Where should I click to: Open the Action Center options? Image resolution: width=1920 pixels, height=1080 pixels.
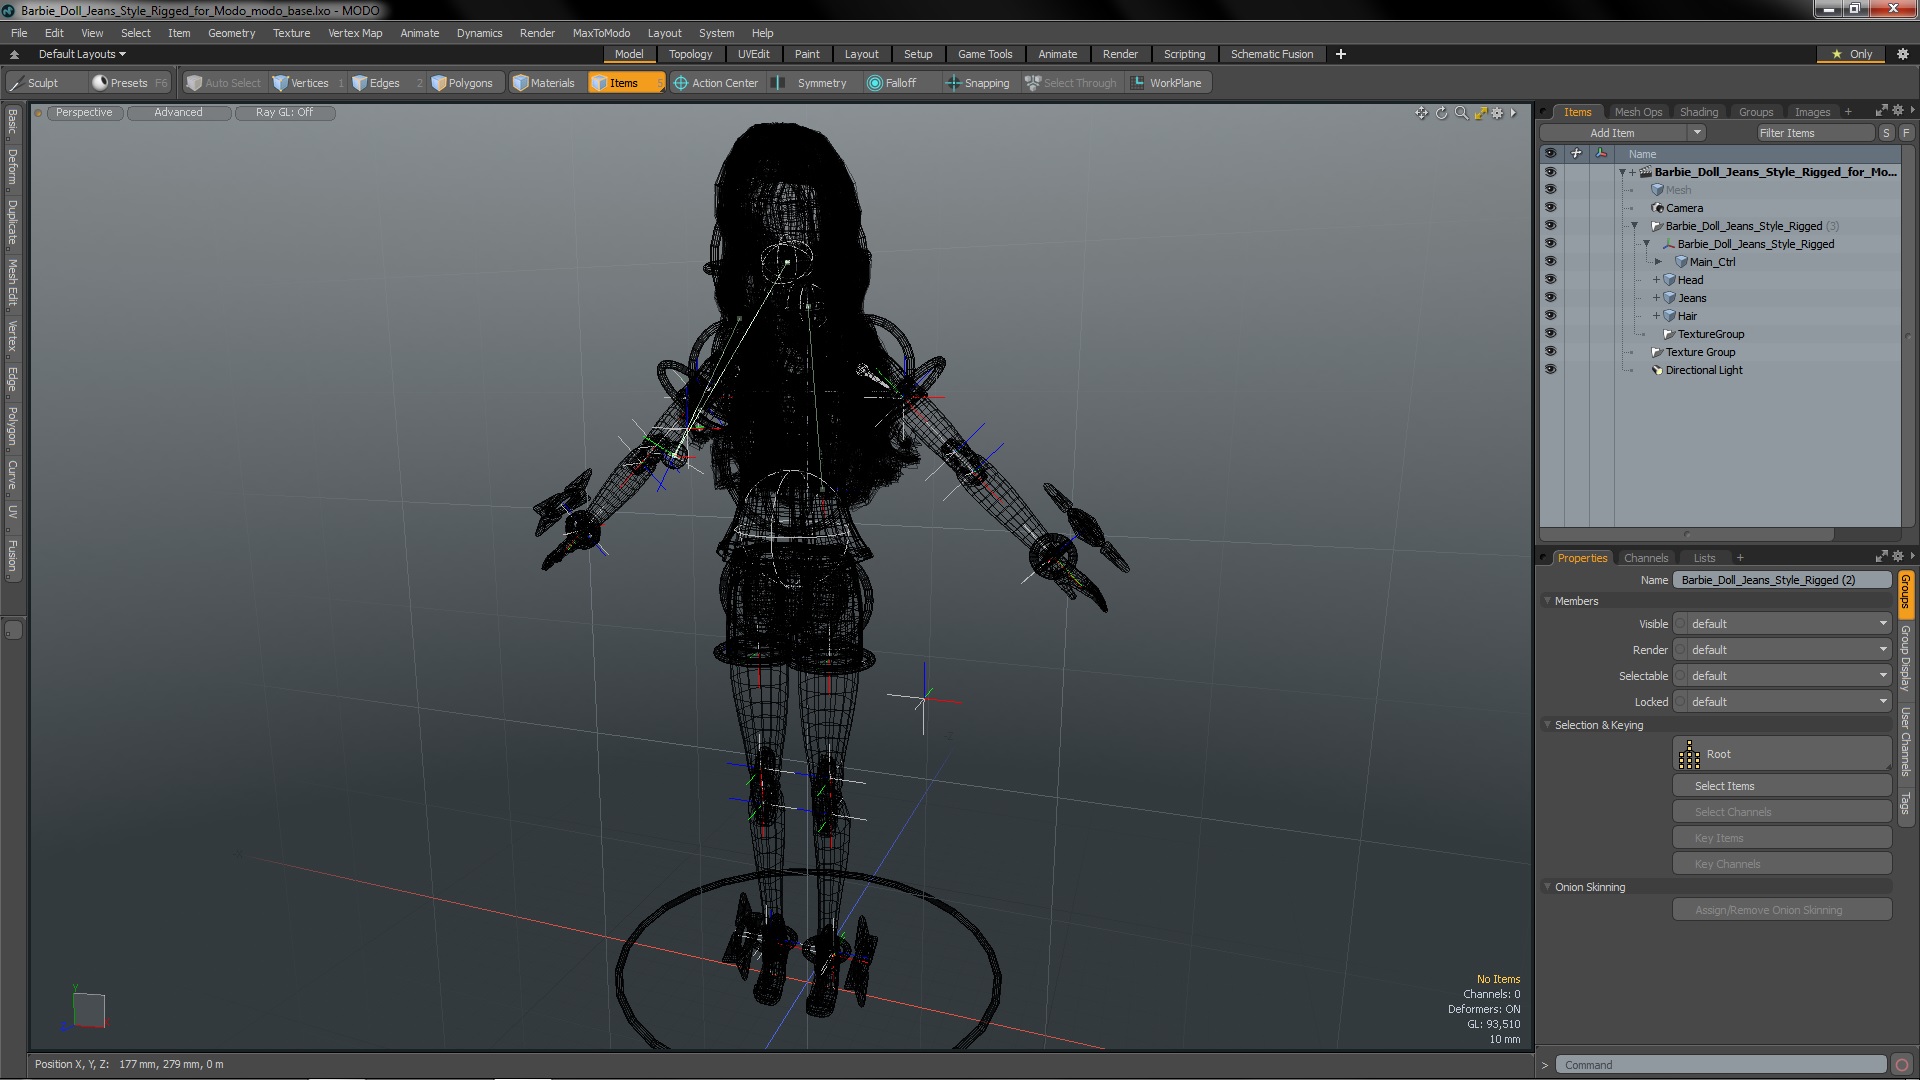(716, 83)
